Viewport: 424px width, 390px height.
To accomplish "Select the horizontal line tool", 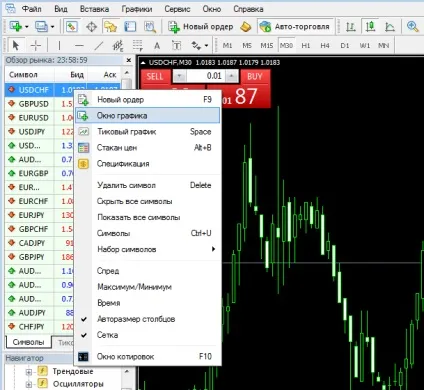I will click(x=79, y=45).
